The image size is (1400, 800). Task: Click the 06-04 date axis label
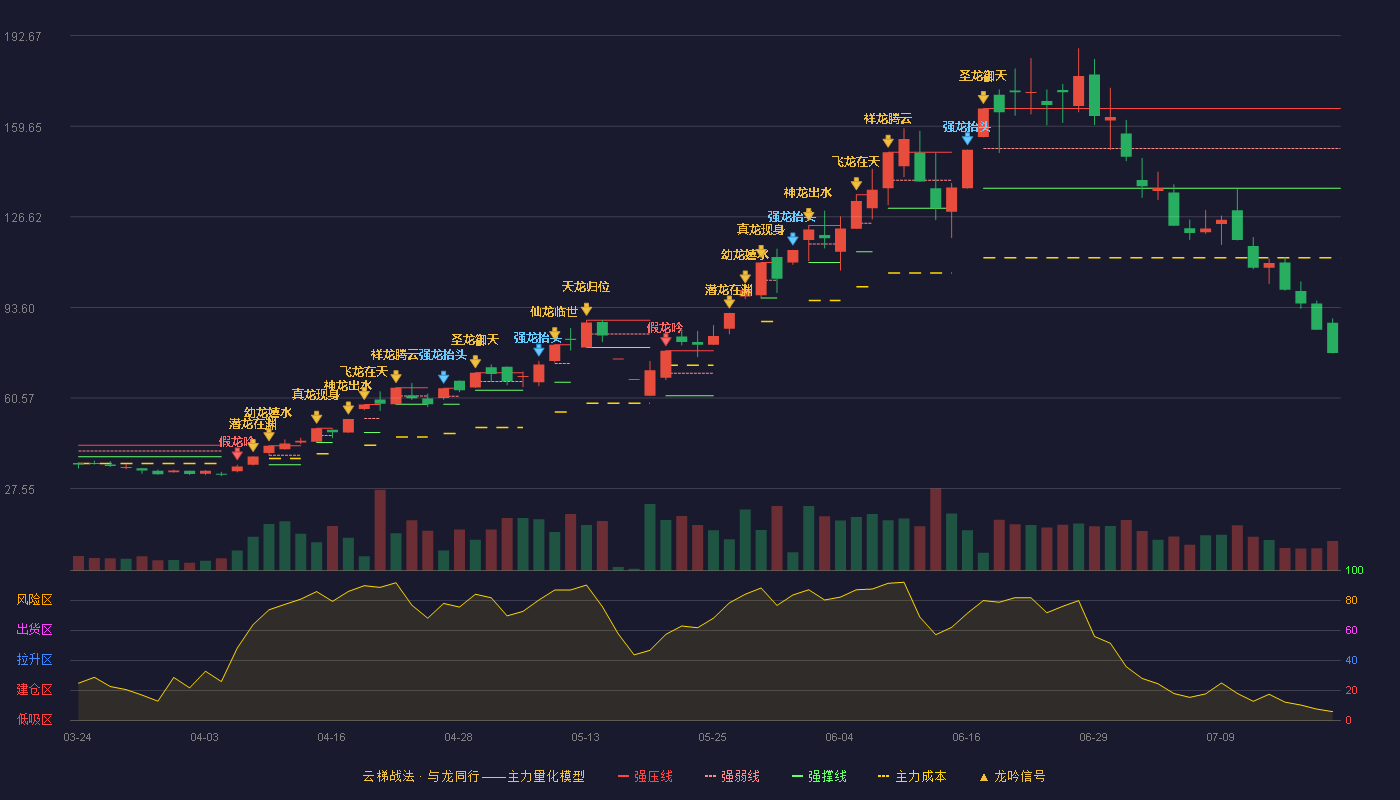pyautogui.click(x=839, y=737)
